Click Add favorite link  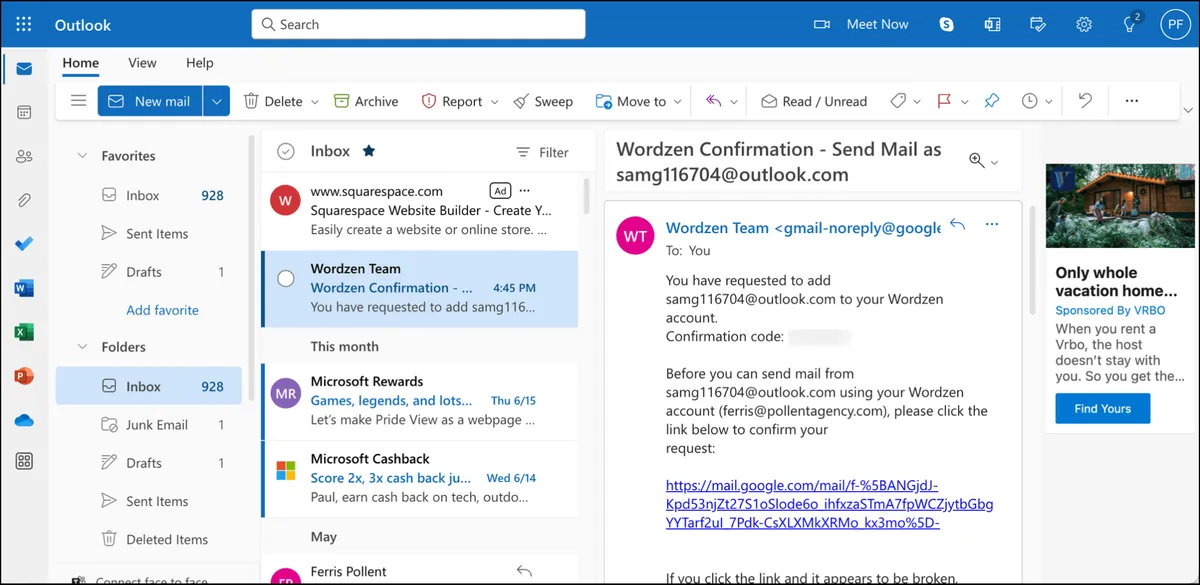click(162, 310)
